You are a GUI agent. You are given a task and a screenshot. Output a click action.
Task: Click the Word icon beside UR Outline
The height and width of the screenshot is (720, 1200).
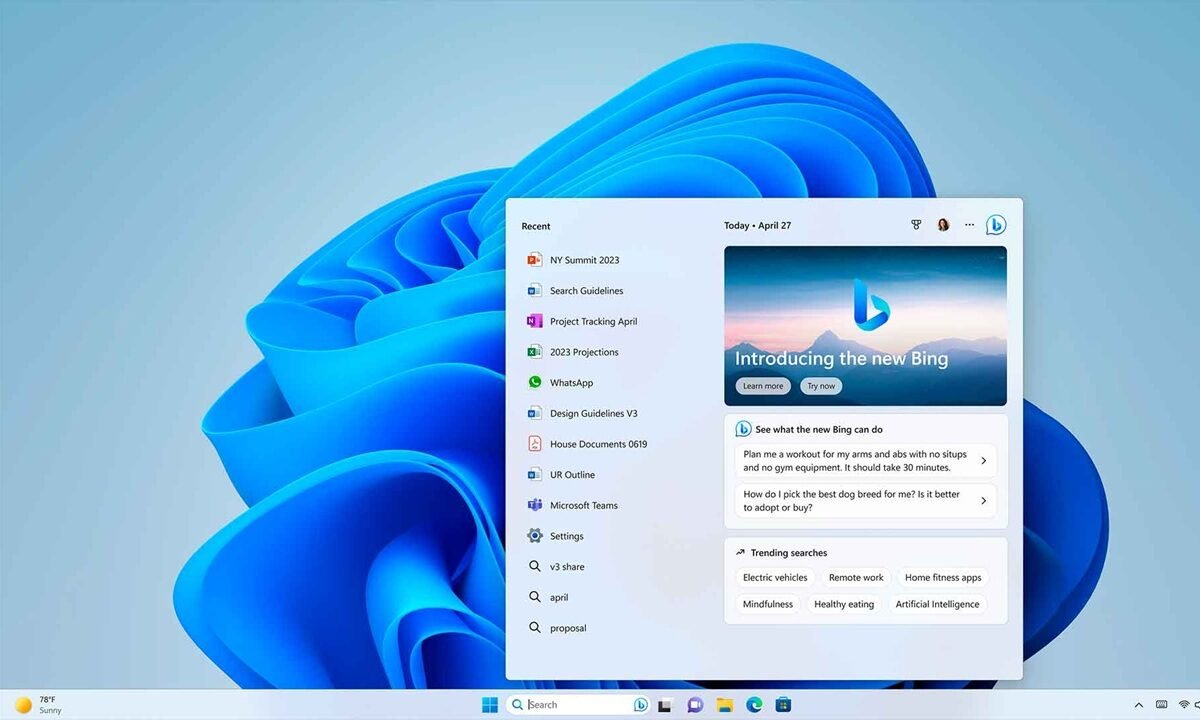tap(534, 475)
